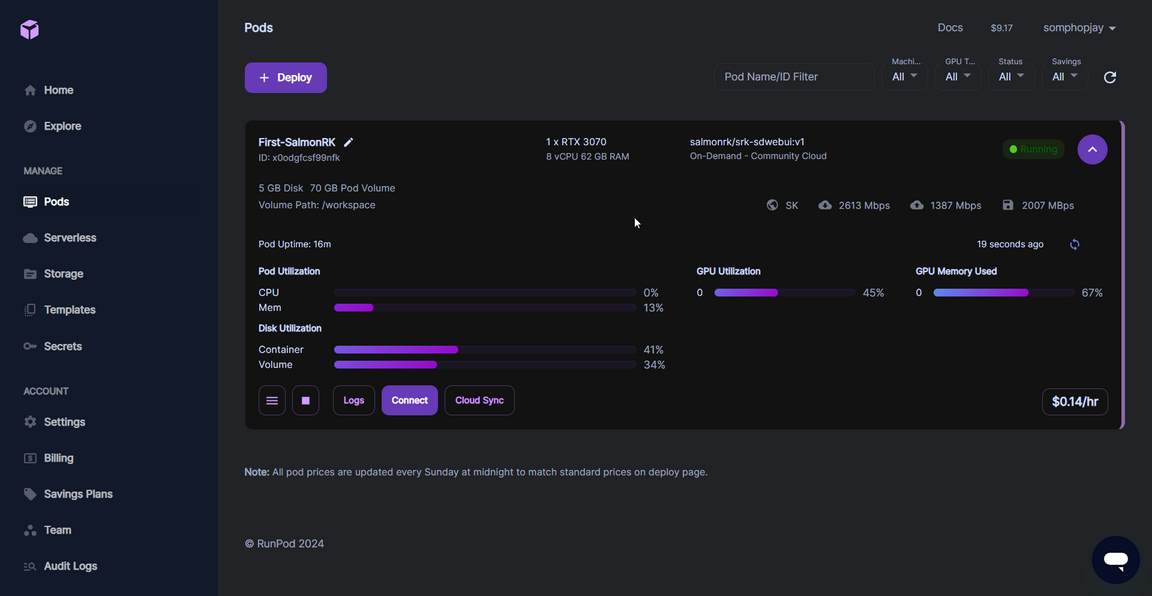Click the Connect button
The image size is (1152, 596).
coord(409,401)
